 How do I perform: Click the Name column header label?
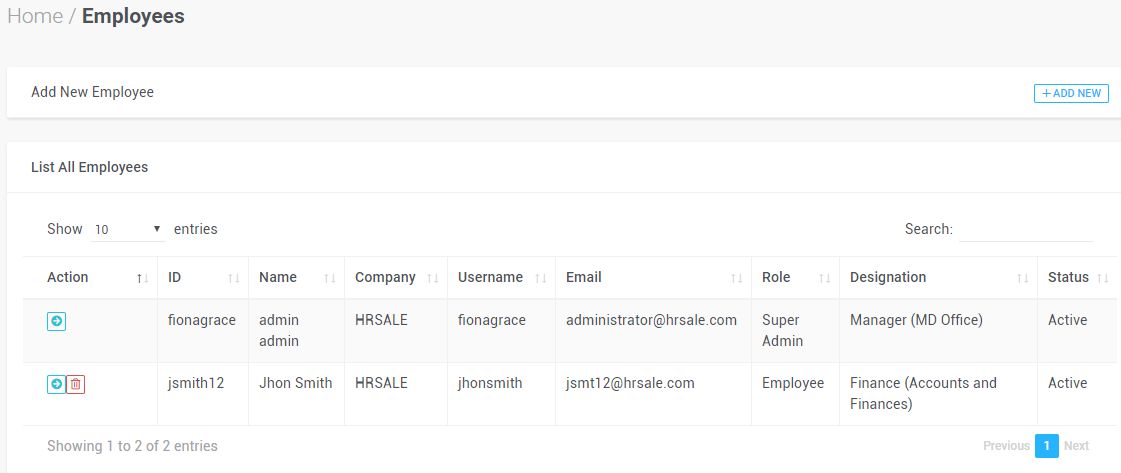tap(278, 277)
